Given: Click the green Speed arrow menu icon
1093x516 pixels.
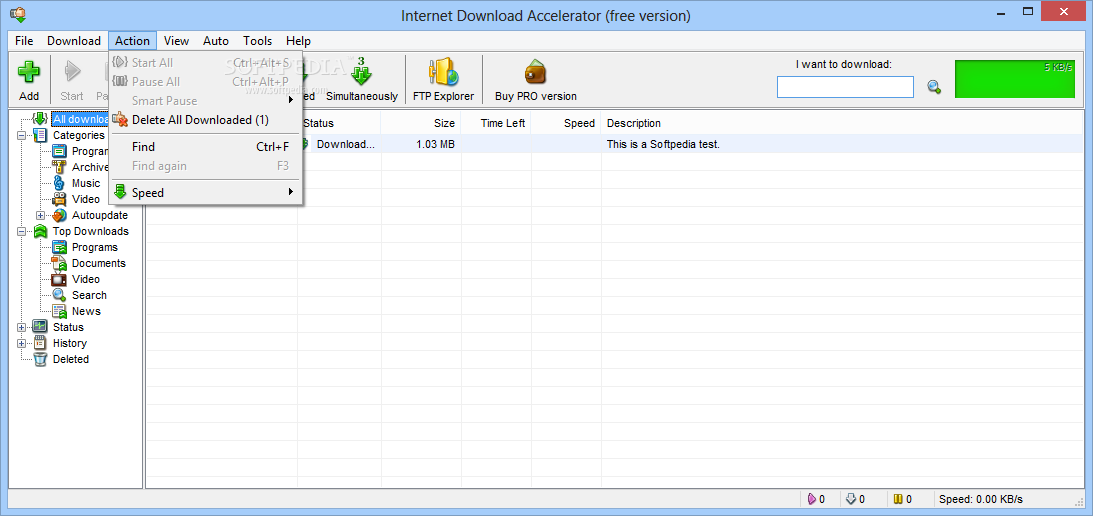Looking at the screenshot, I should (120, 192).
